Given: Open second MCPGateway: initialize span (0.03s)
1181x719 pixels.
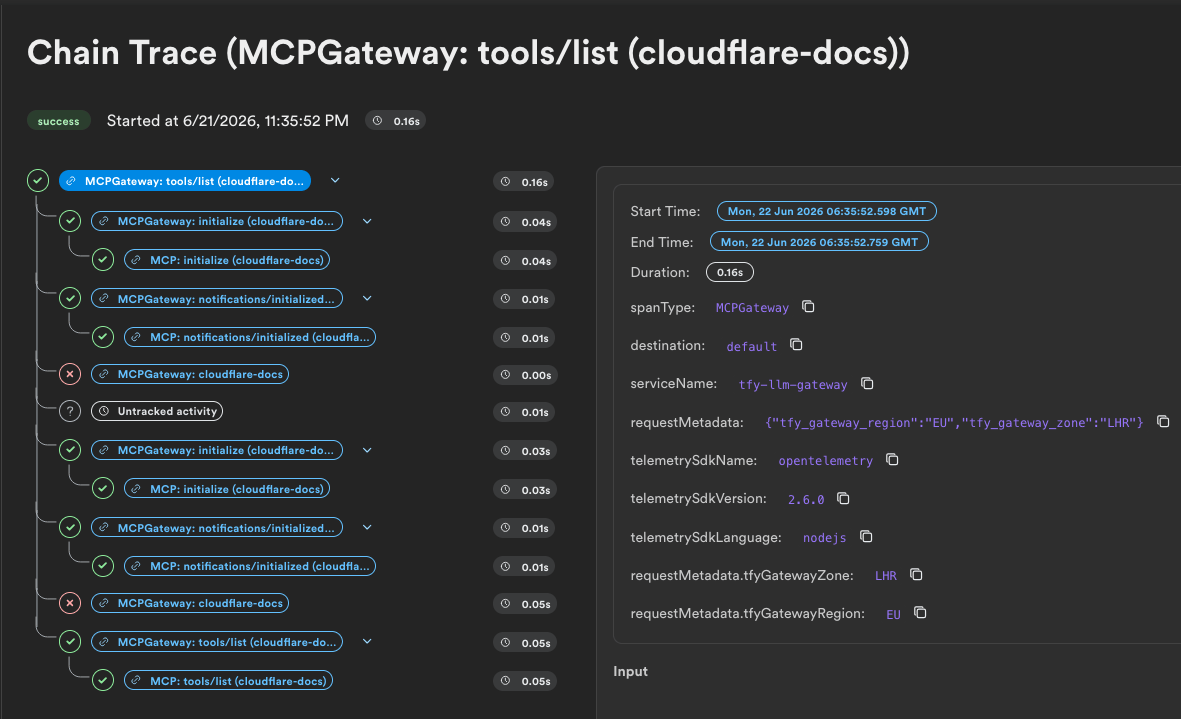Looking at the screenshot, I should coord(217,450).
